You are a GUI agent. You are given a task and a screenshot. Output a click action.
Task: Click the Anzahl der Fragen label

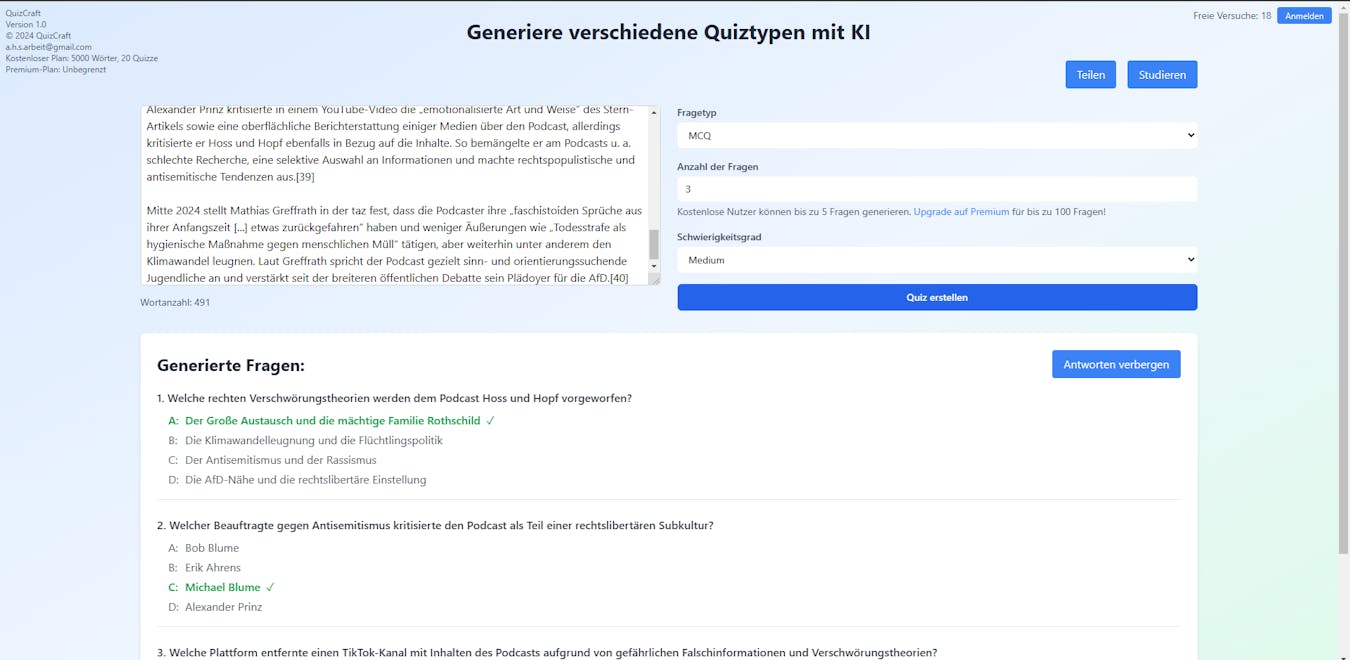click(x=718, y=167)
